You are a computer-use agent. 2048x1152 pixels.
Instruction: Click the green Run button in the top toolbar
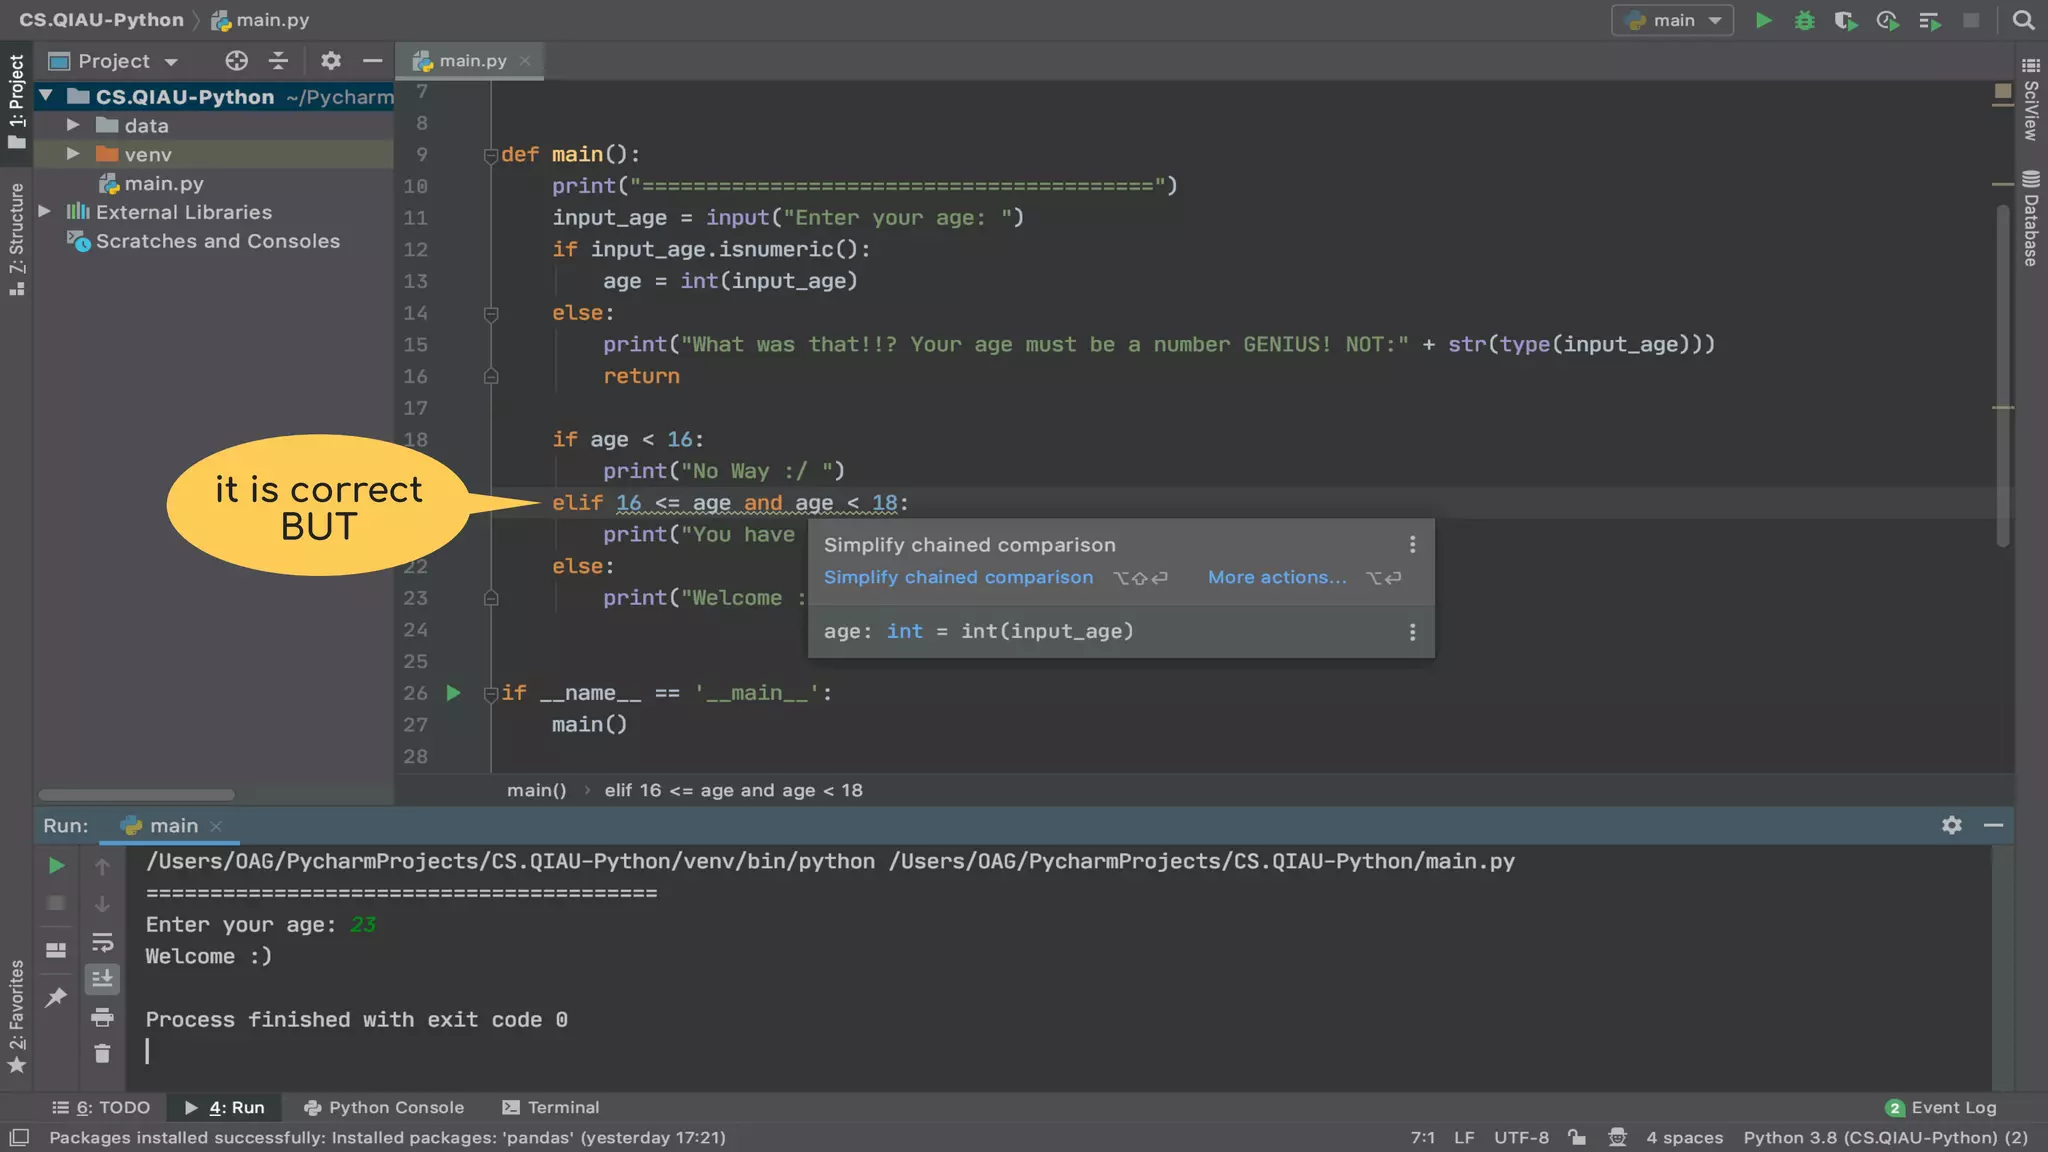coord(1764,20)
